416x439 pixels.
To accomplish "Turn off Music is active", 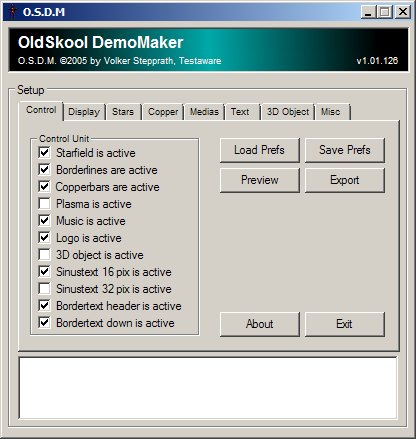I will [44, 221].
